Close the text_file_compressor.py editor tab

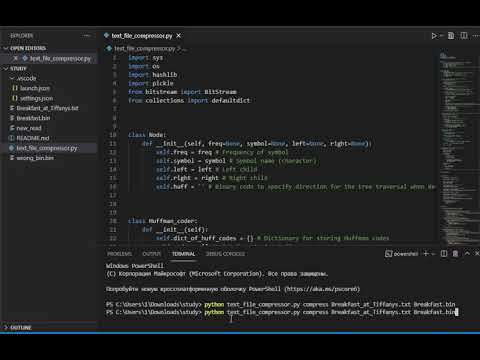click(x=179, y=36)
